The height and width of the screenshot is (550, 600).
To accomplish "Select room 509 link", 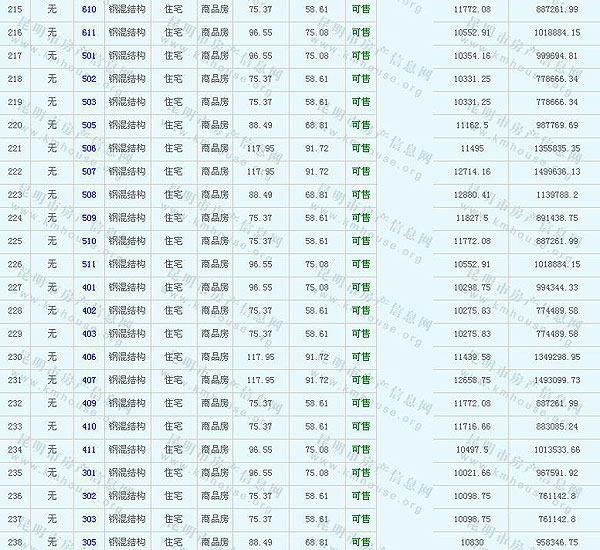I will click(89, 217).
